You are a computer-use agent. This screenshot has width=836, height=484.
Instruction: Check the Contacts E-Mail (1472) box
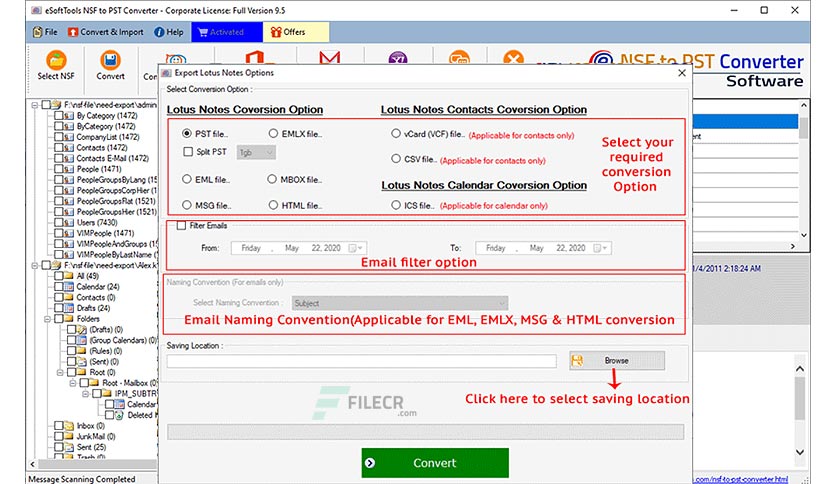(58, 158)
